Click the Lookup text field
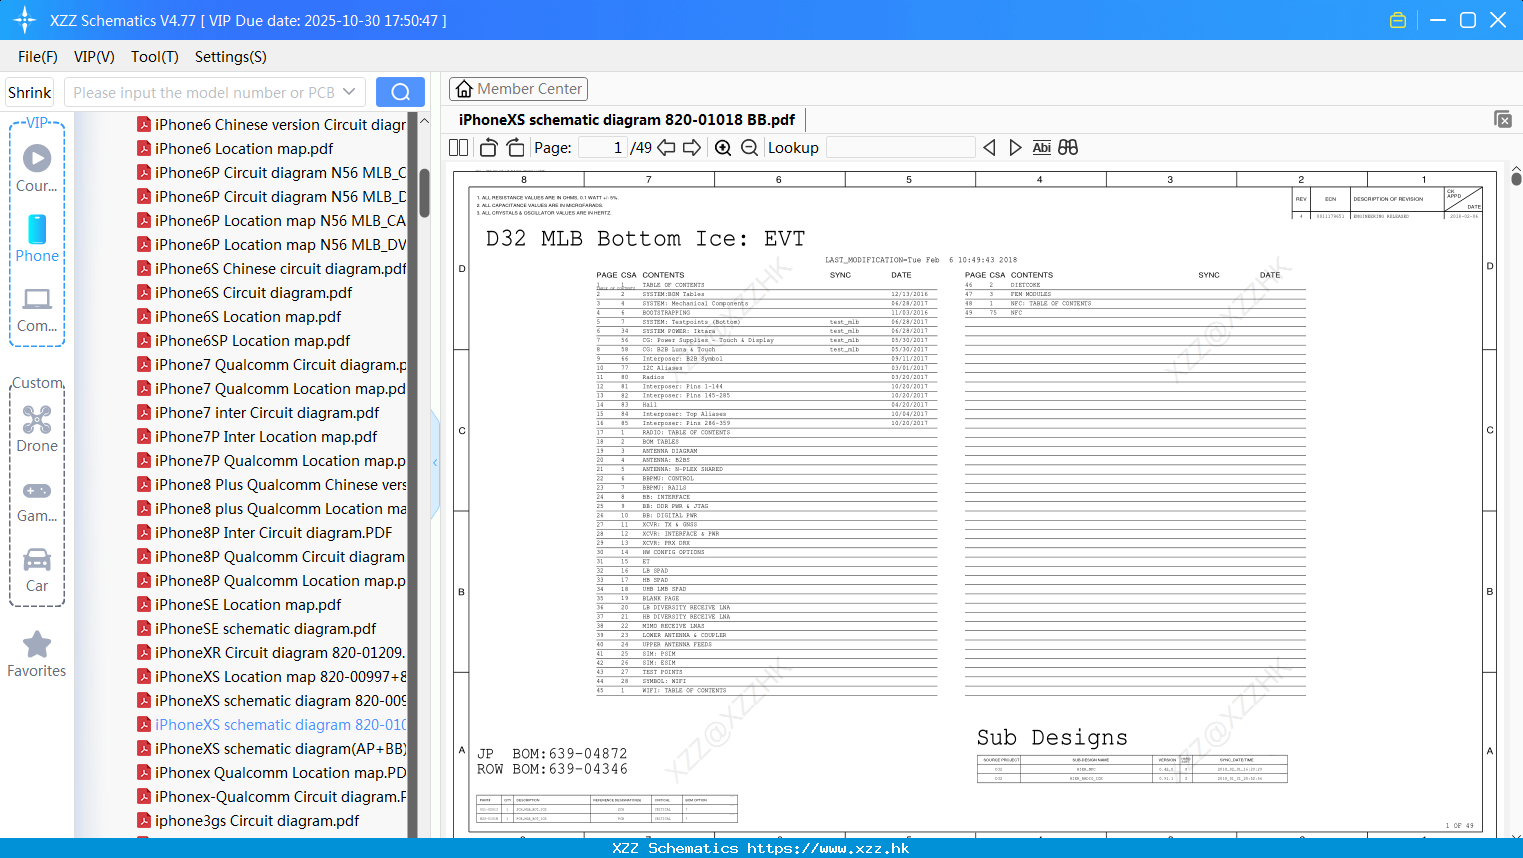The image size is (1523, 858). pos(901,148)
